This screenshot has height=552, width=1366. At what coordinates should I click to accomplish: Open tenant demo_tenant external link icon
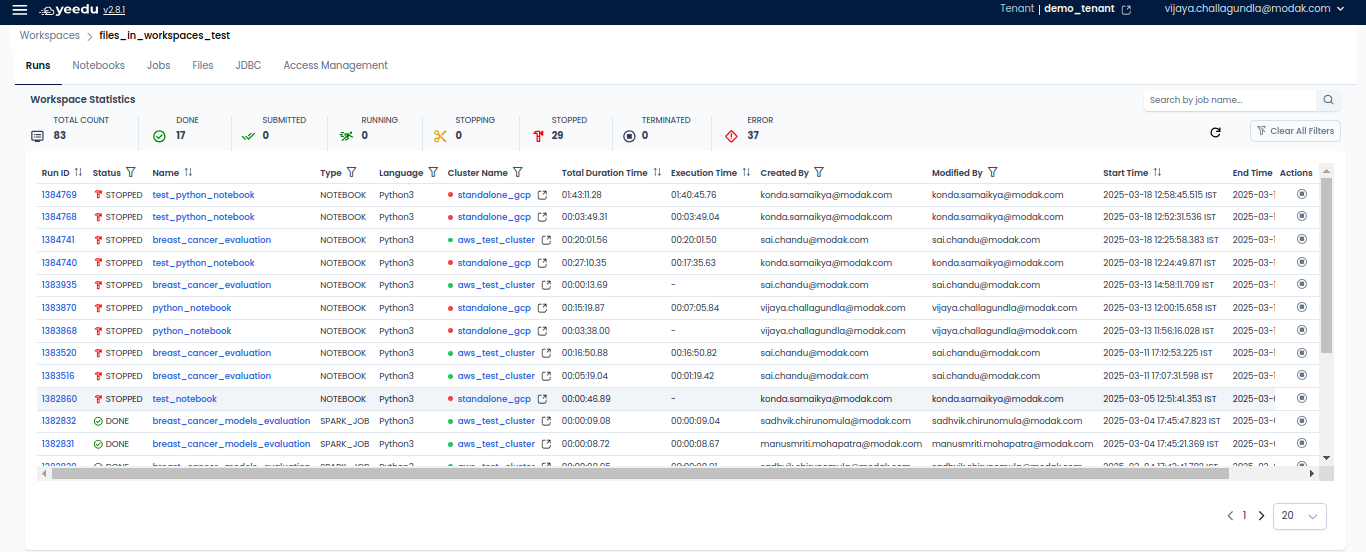tap(1127, 9)
